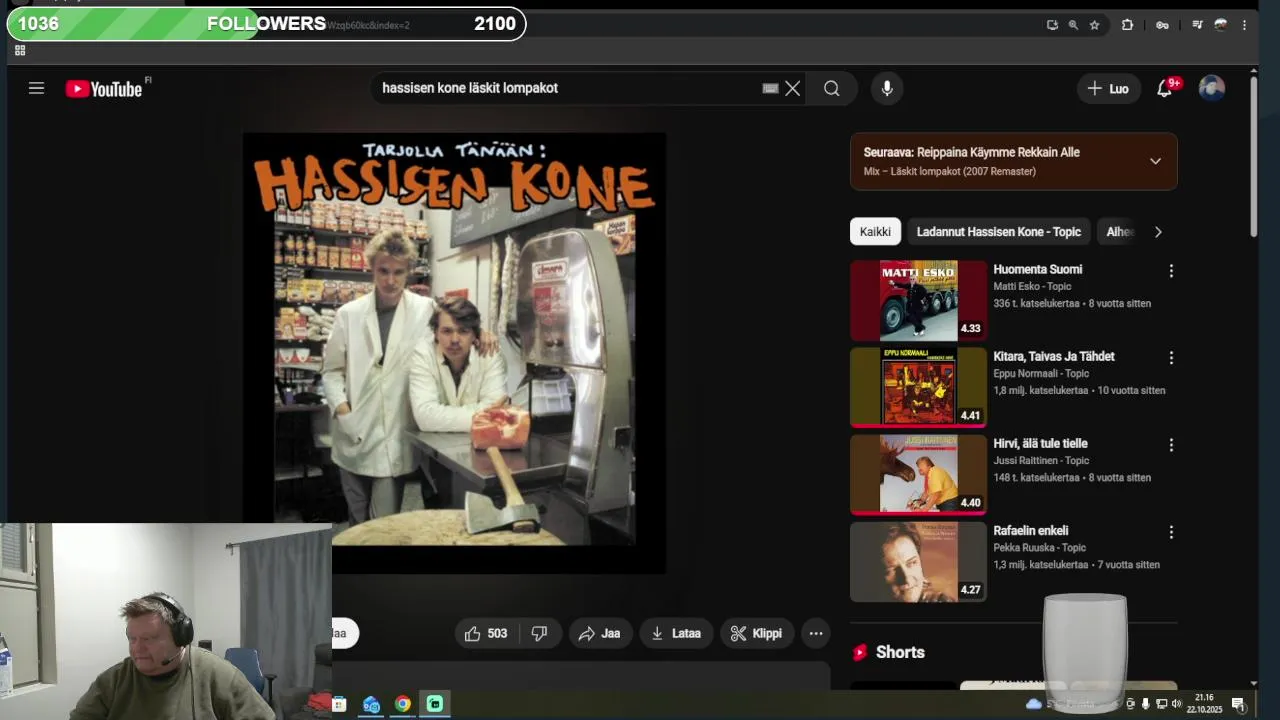The height and width of the screenshot is (720, 1280).
Task: Start voice search with the microphone icon
Action: (886, 88)
